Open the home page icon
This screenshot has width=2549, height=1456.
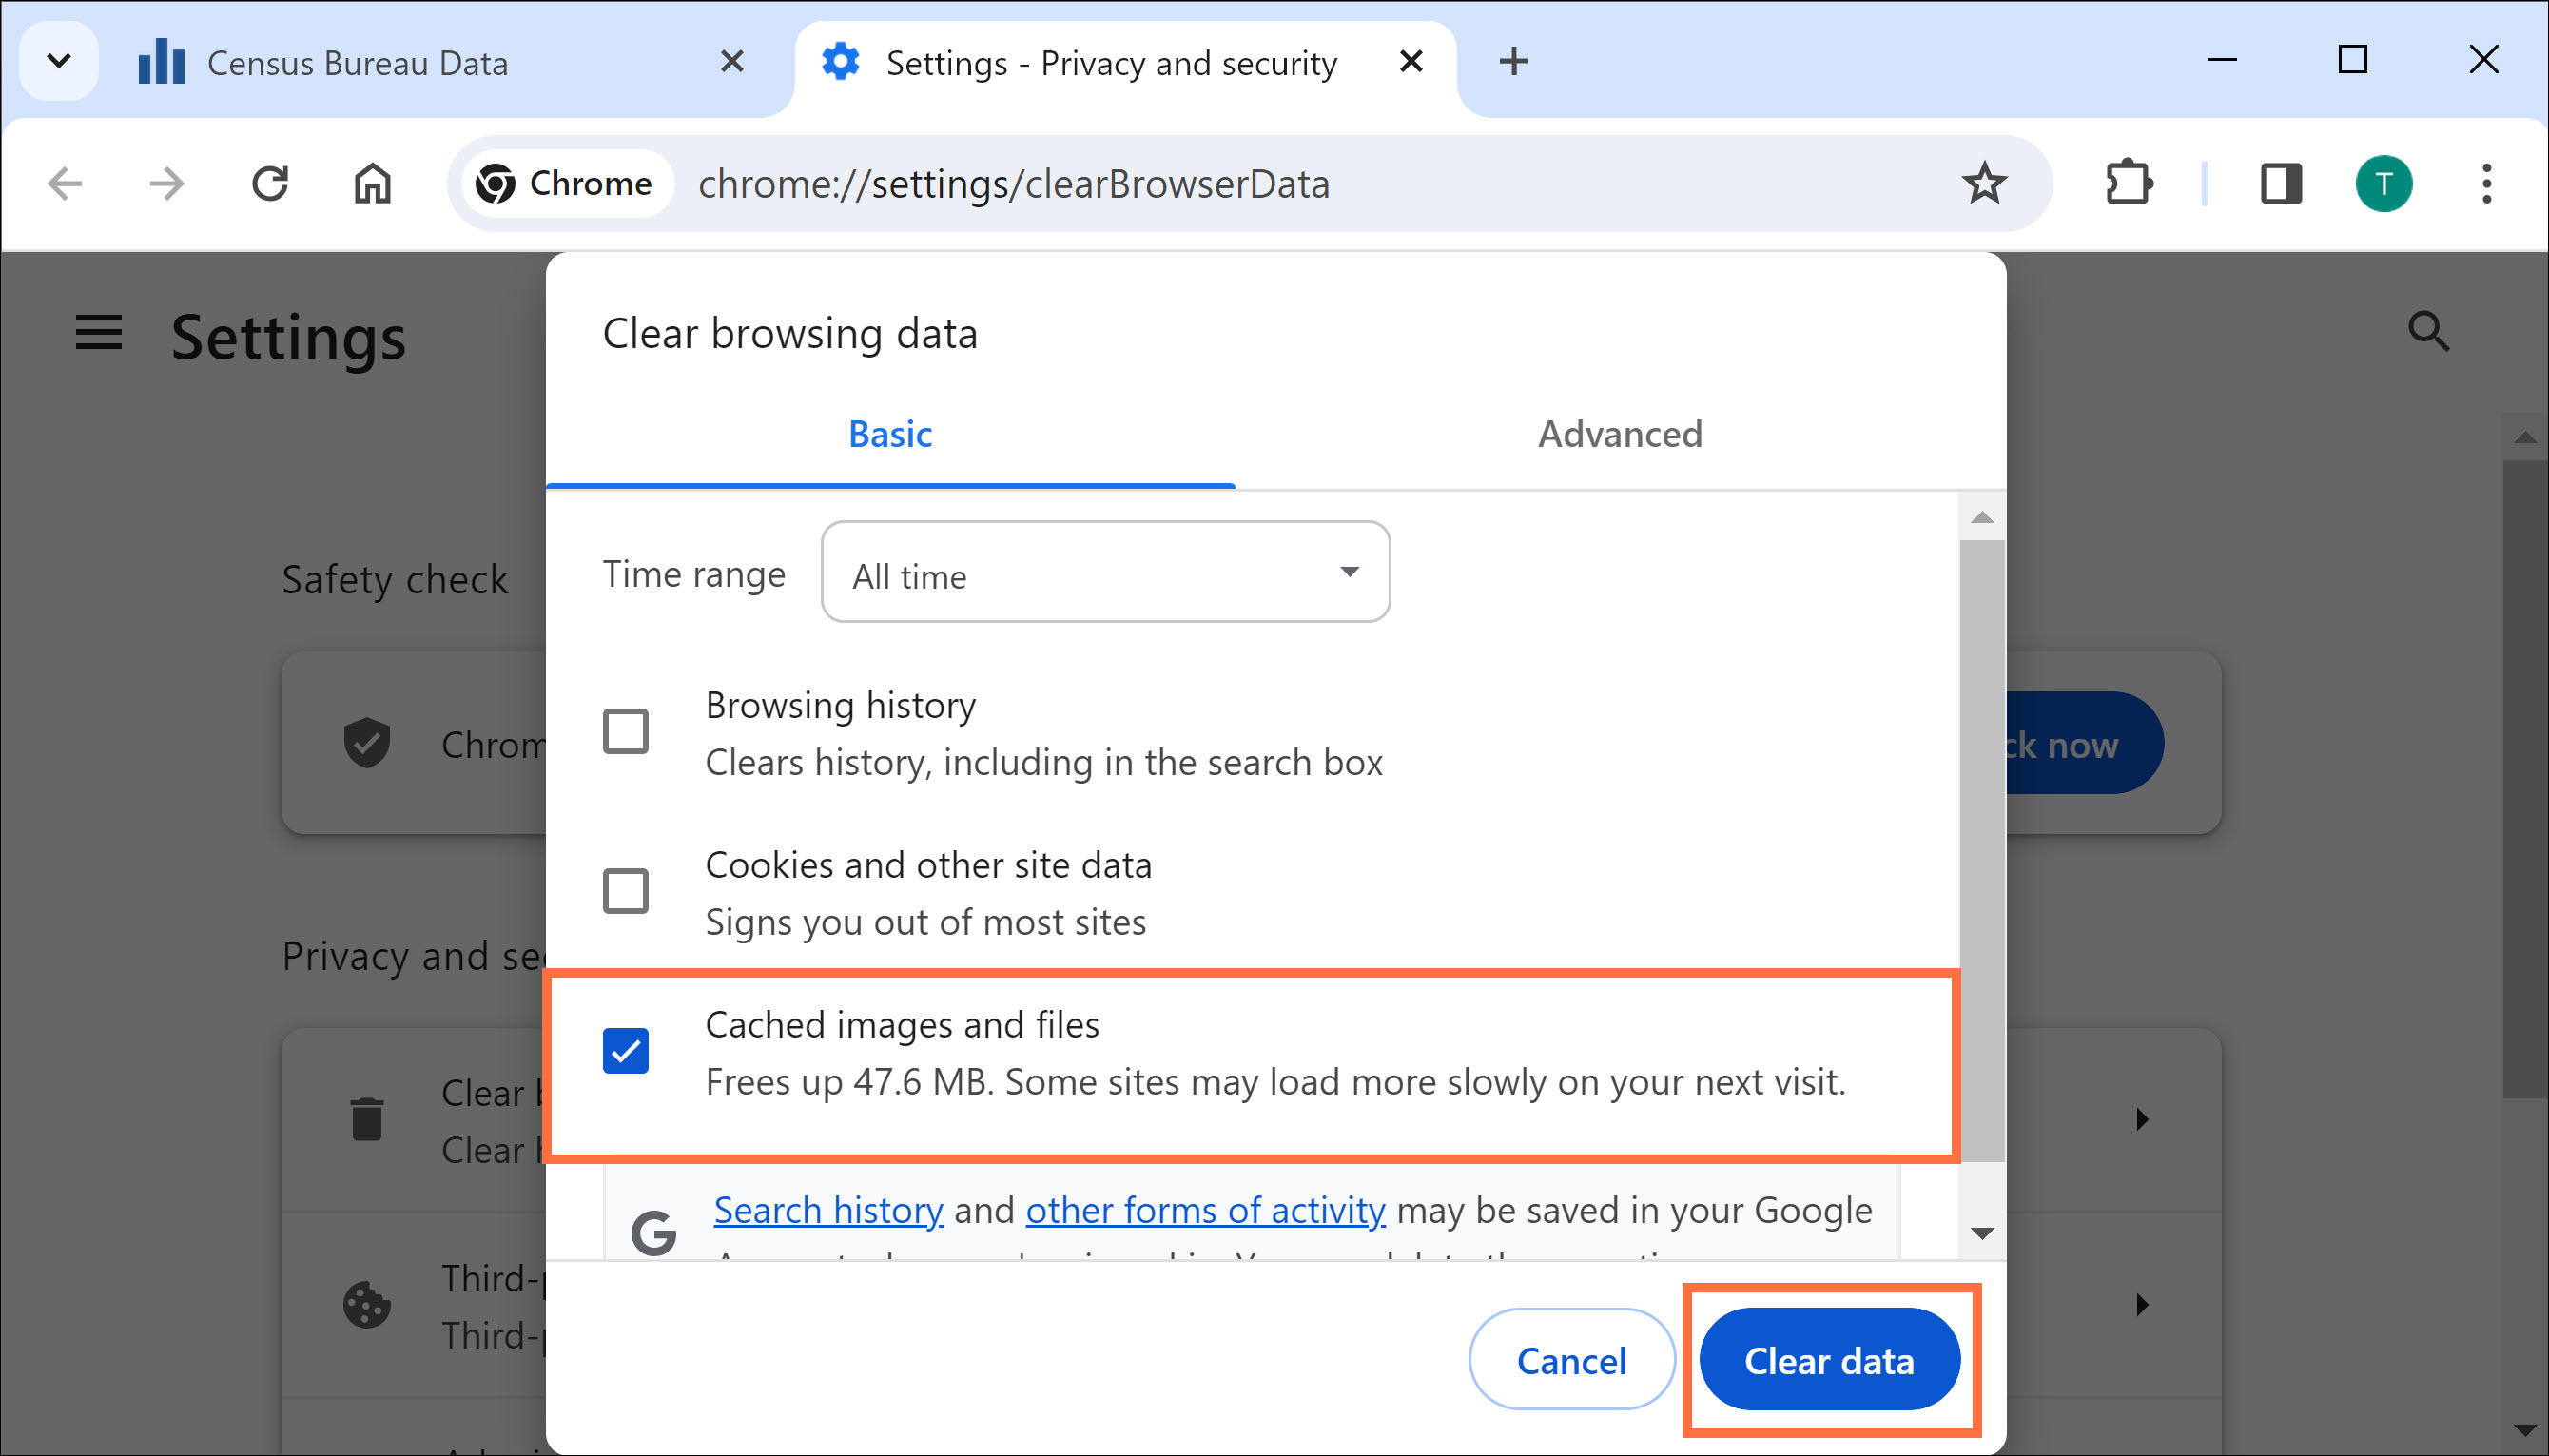370,183
